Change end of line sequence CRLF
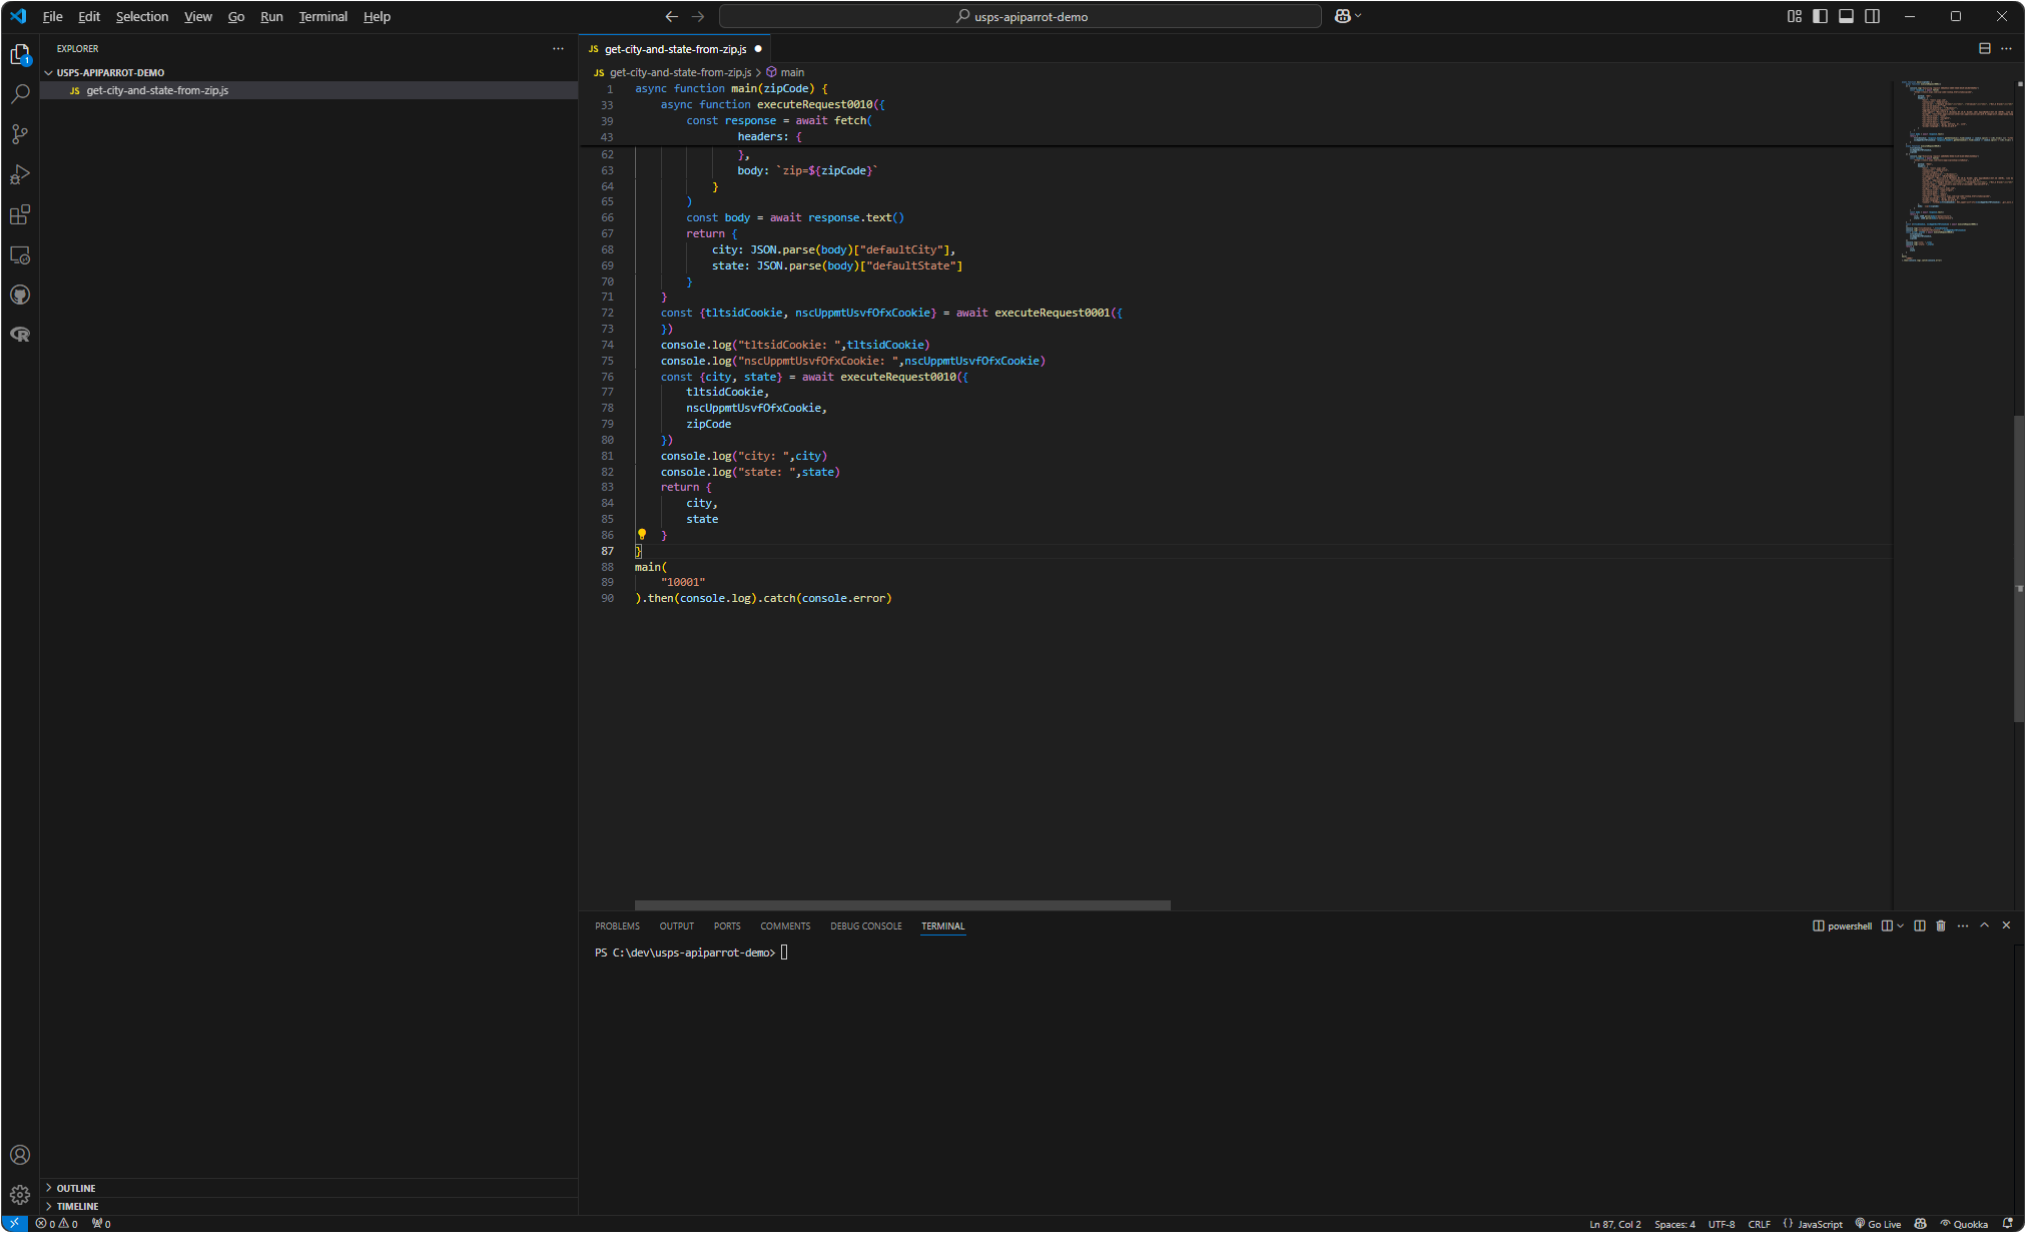Screen dimensions: 2026x1233 pos(1759,1223)
